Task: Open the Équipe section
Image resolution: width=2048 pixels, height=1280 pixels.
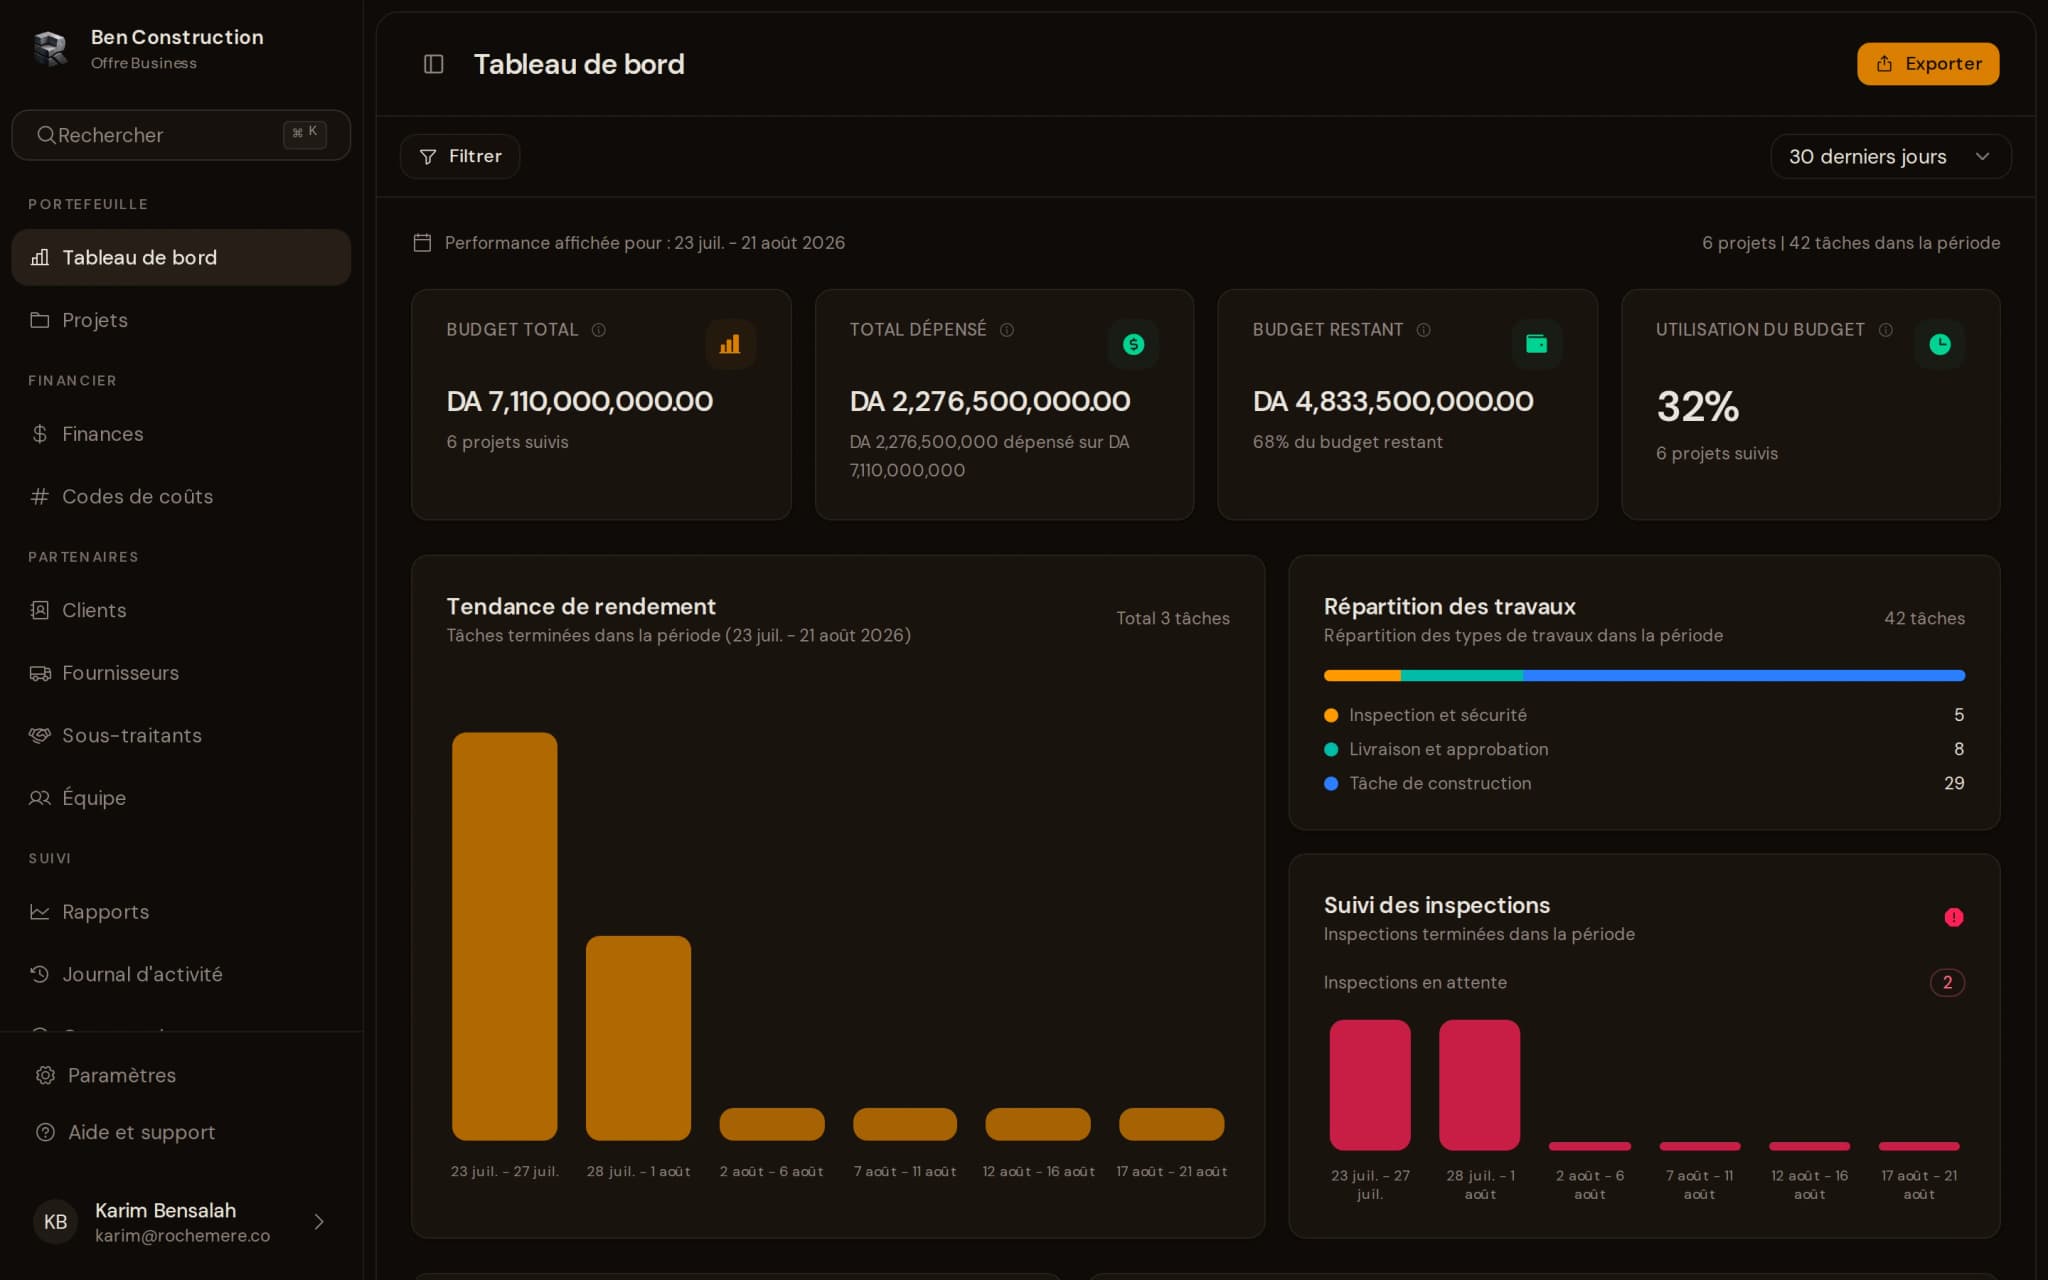Action: point(181,798)
